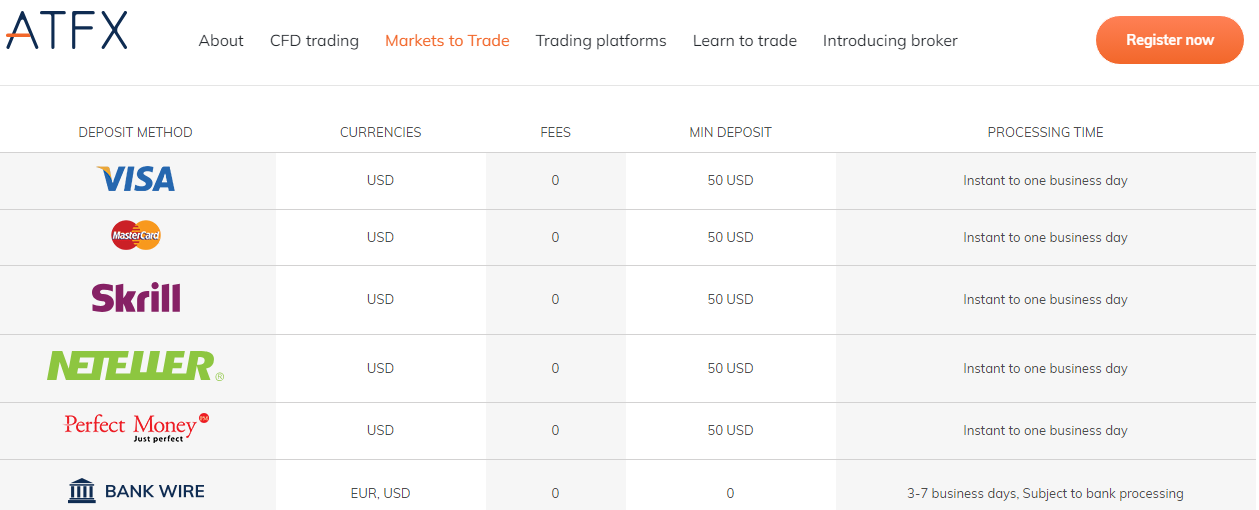Click Bank Wire processing time text
This screenshot has width=1259, height=510.
tap(1045, 493)
